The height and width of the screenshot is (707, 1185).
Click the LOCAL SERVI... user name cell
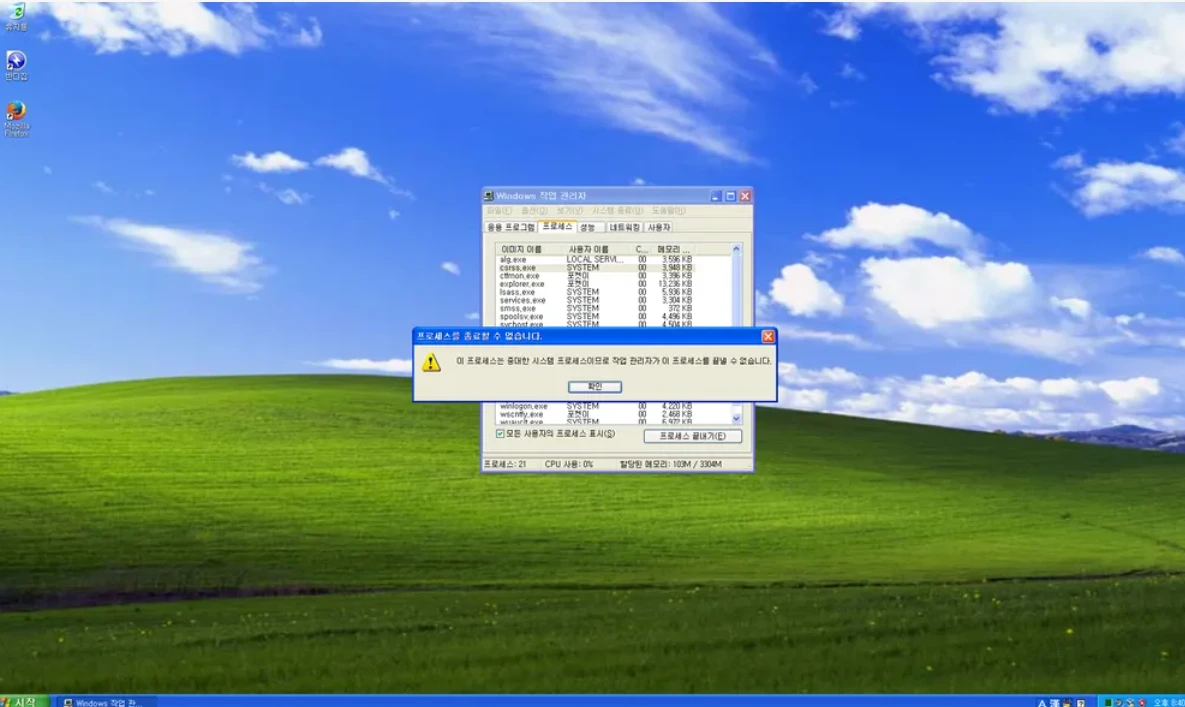click(595, 259)
